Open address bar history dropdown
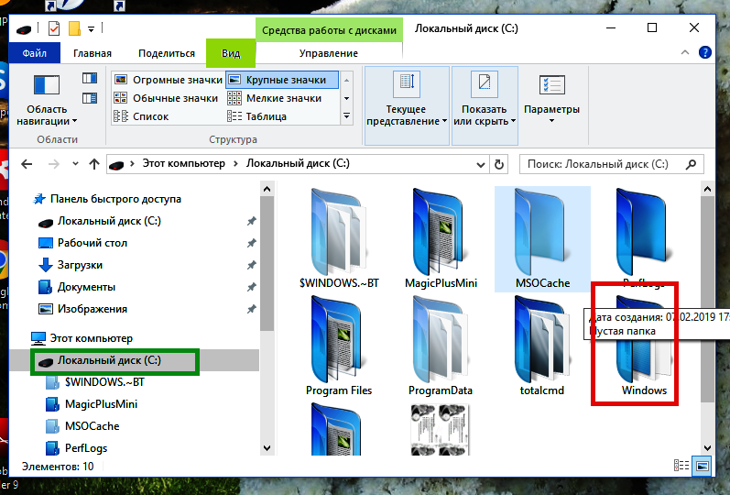Image resolution: width=730 pixels, height=495 pixels. 480,164
